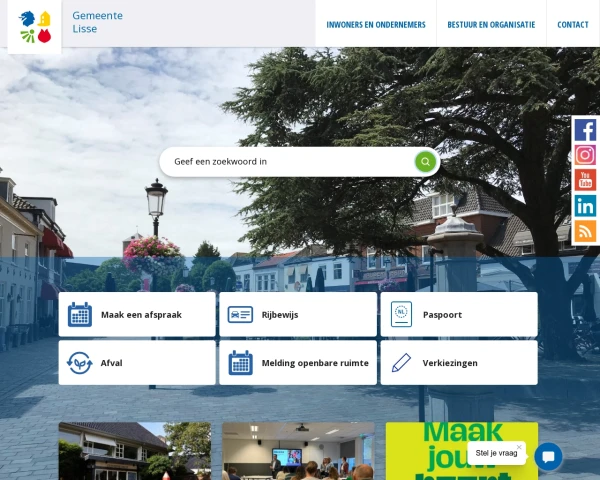Screen dimensions: 600x480
Task: Click the Gemeente Lisse logo
Action: click(x=35, y=27)
